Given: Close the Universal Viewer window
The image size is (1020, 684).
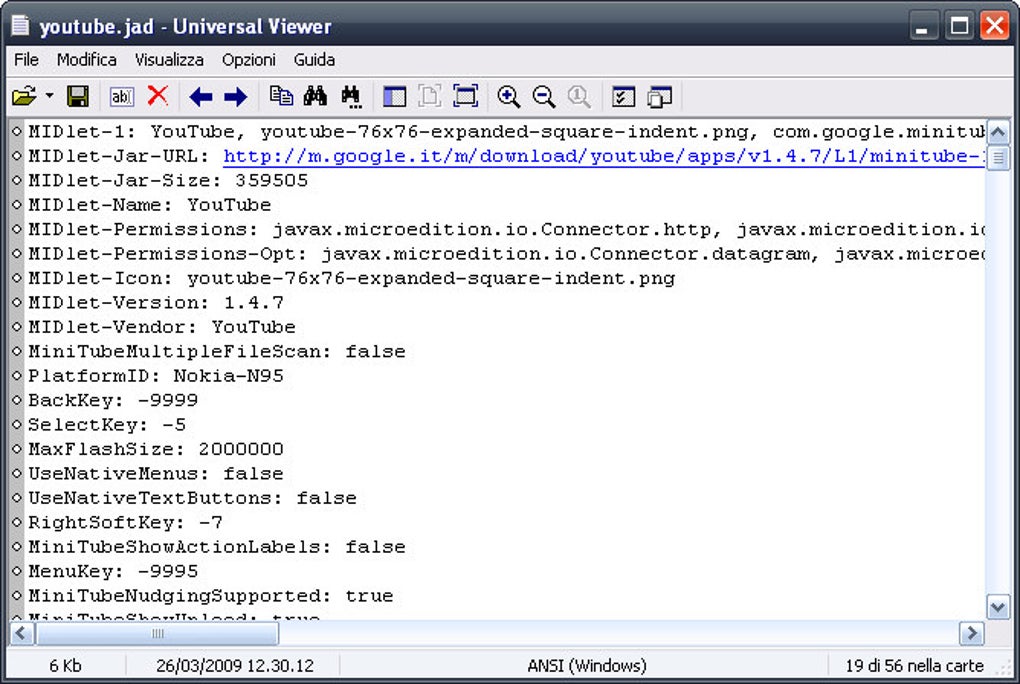Looking at the screenshot, I should tap(995, 26).
